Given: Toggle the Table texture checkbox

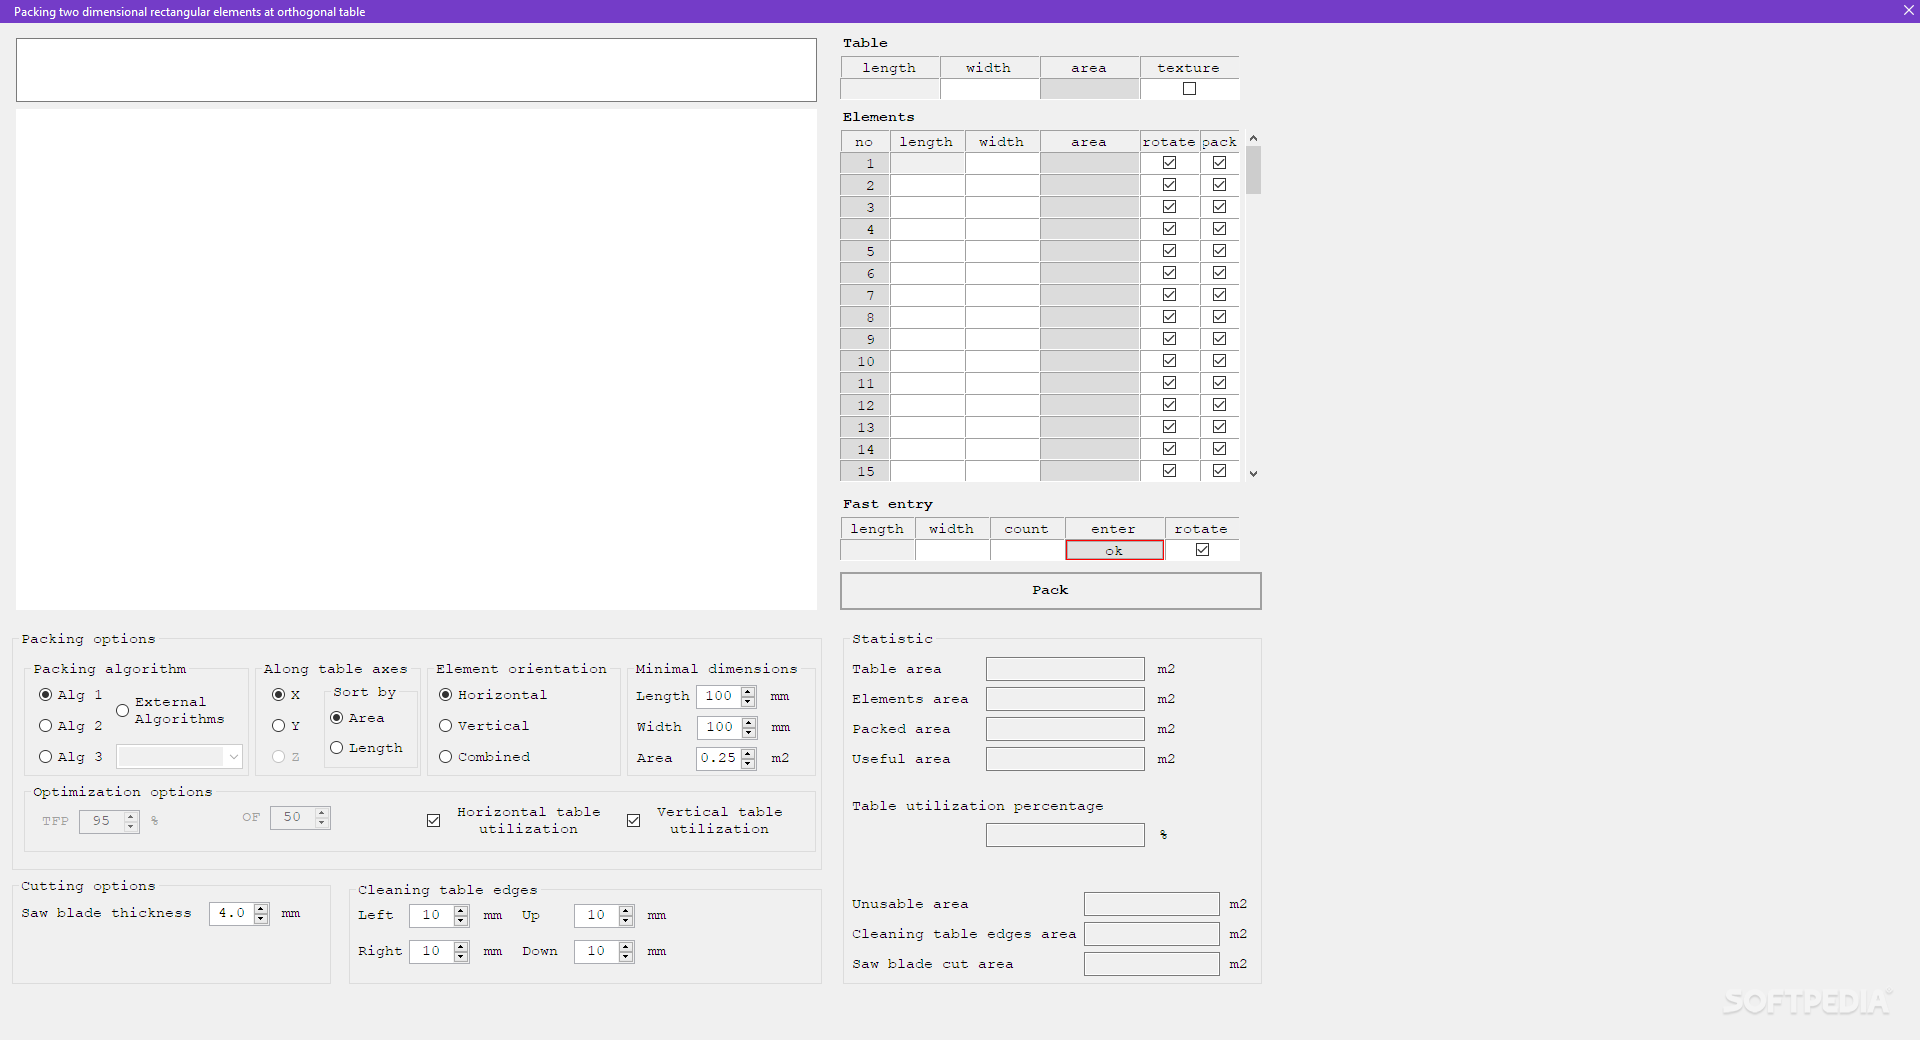Looking at the screenshot, I should tap(1189, 89).
